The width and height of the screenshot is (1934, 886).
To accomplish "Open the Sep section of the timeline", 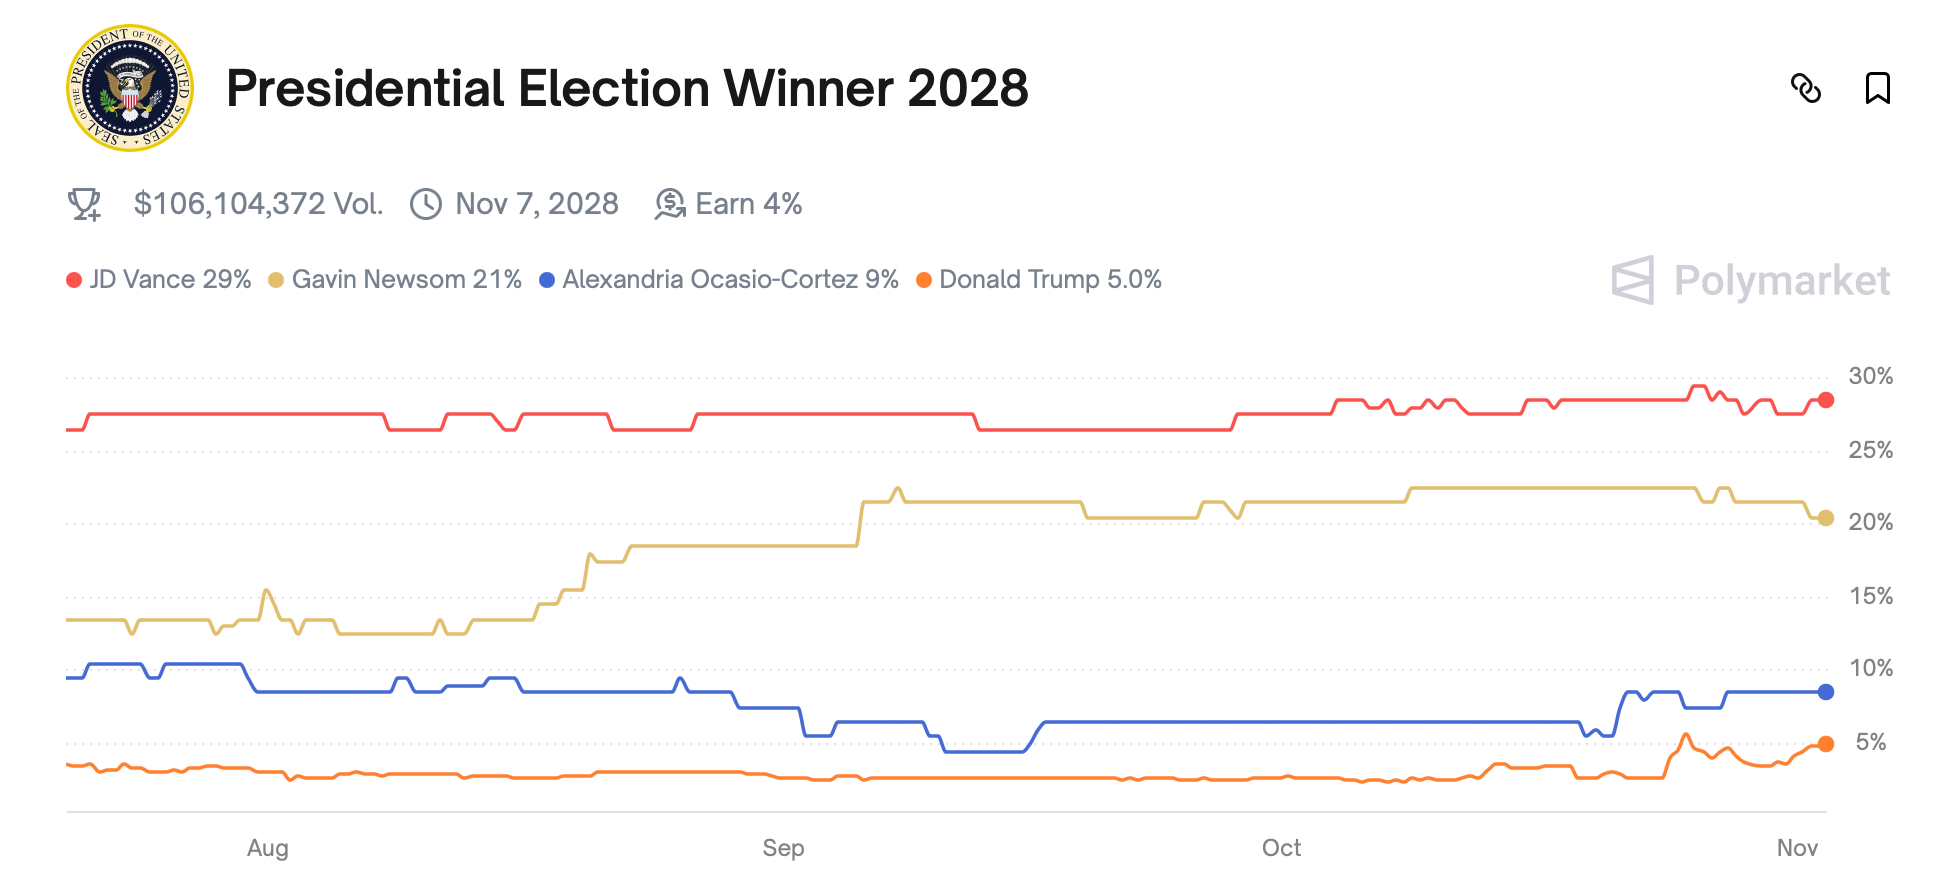I will tap(784, 847).
